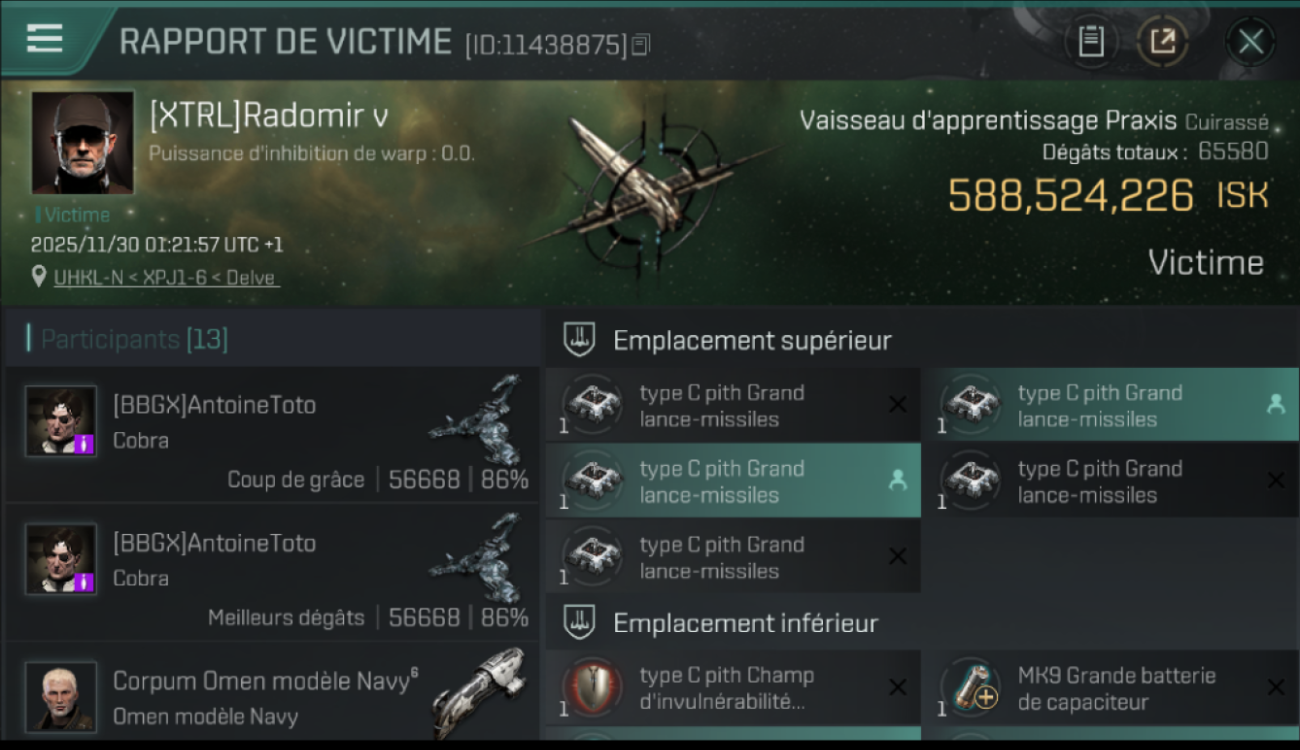The image size is (1300, 750).
Task: Open the UHKL-N Delve location link
Action: click(166, 277)
